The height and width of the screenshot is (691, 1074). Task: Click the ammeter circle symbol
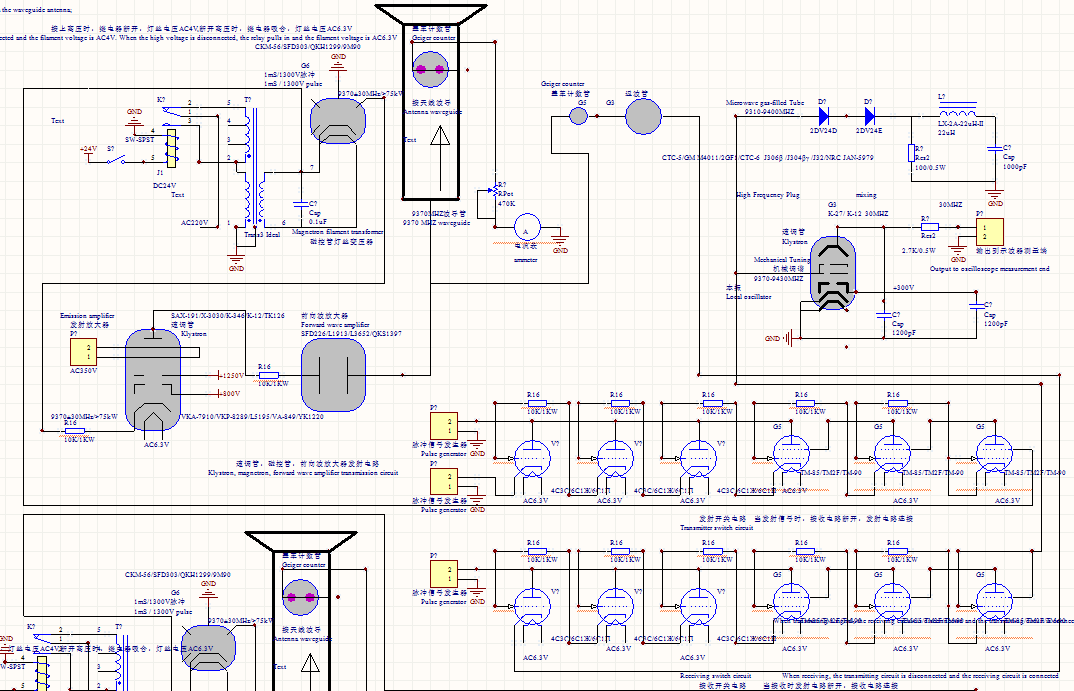point(526,228)
